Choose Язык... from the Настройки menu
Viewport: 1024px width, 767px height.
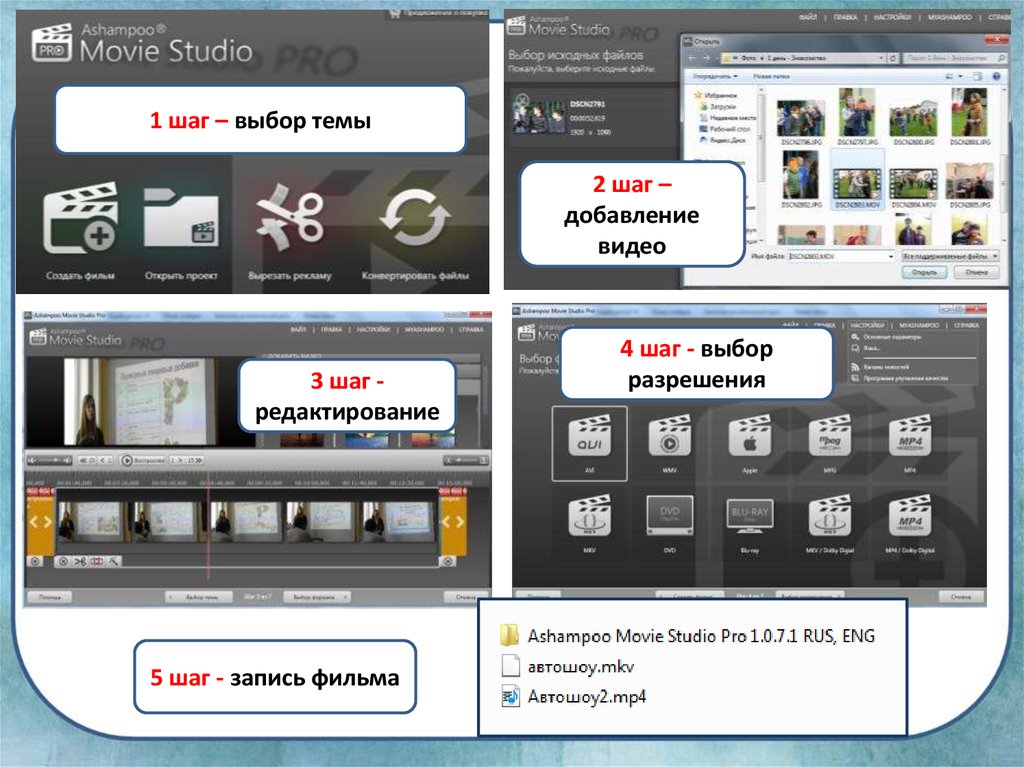872,348
